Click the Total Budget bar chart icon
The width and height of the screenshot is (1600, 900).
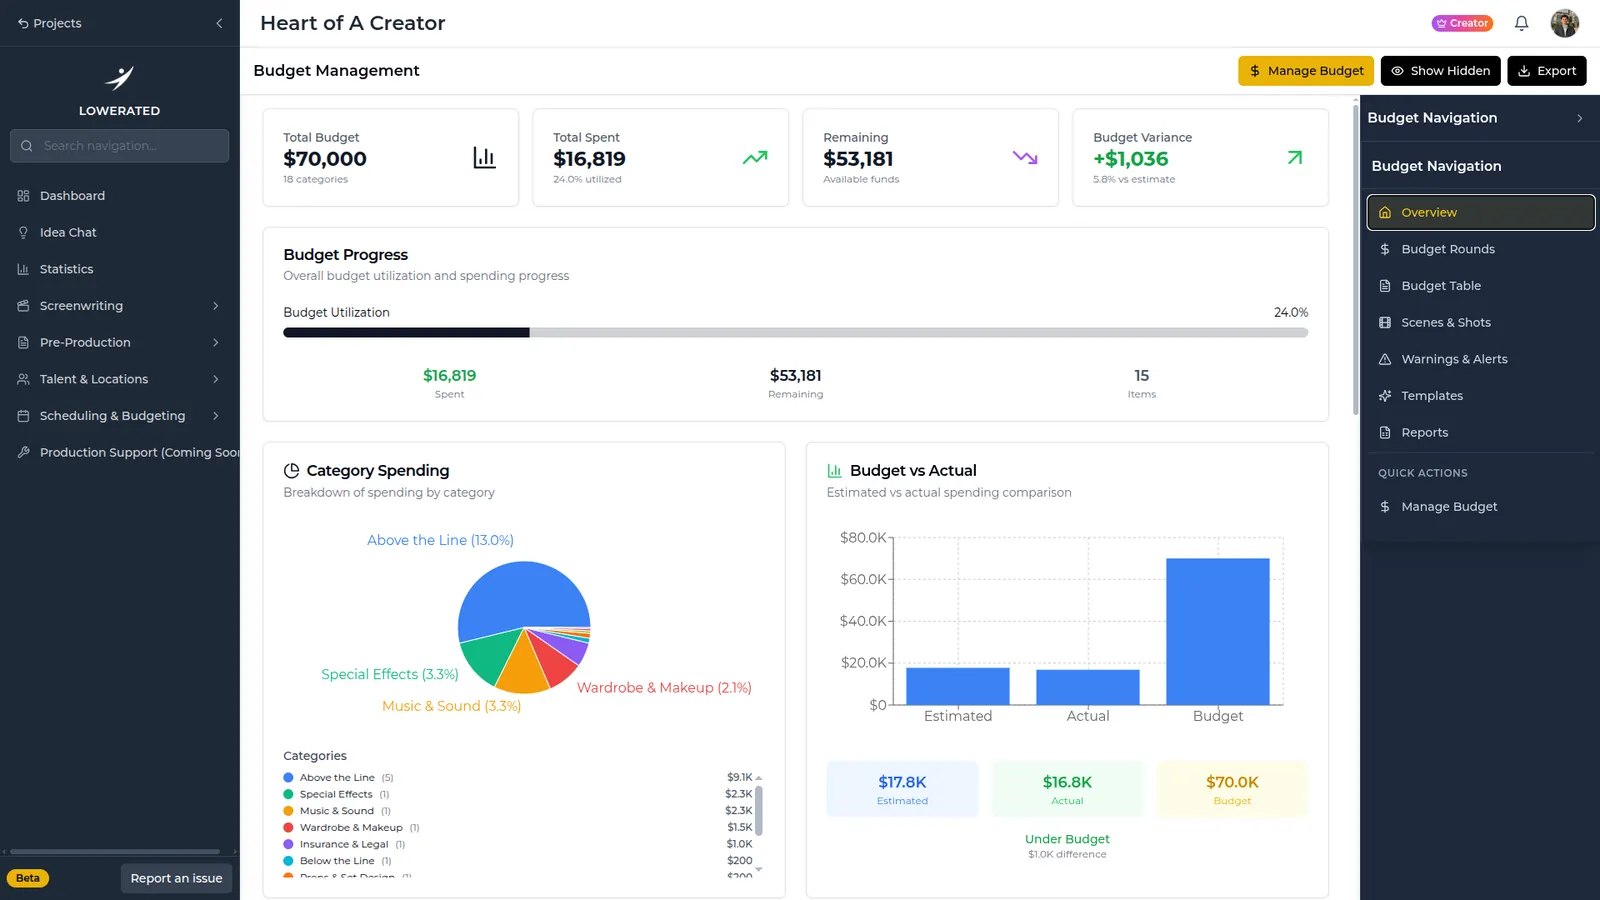[x=484, y=158]
